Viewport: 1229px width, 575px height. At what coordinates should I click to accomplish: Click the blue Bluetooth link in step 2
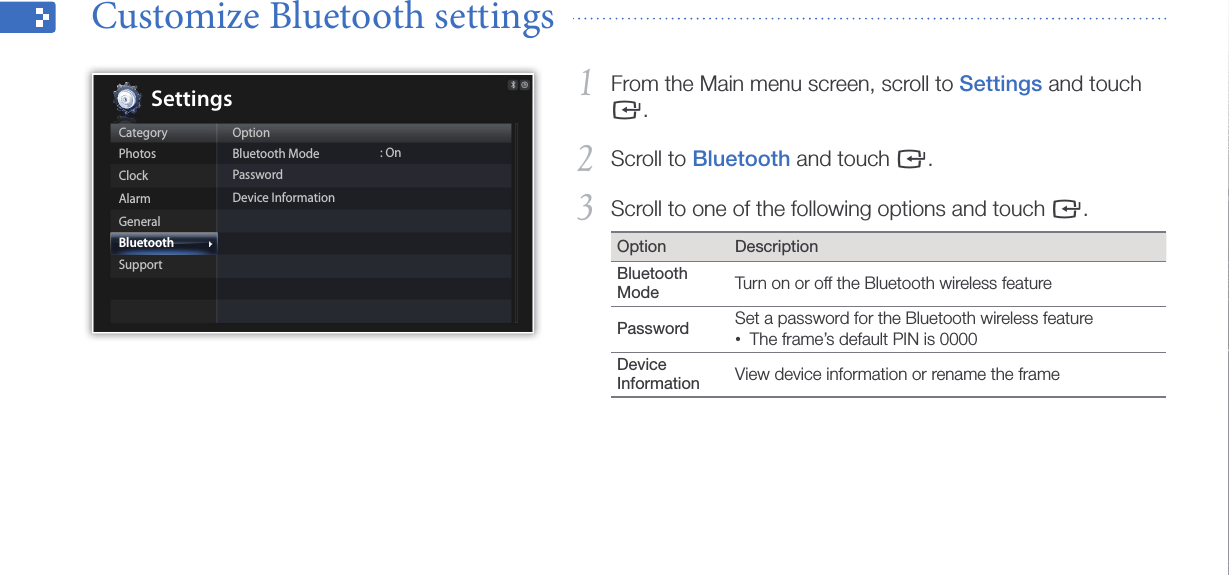pyautogui.click(x=741, y=159)
